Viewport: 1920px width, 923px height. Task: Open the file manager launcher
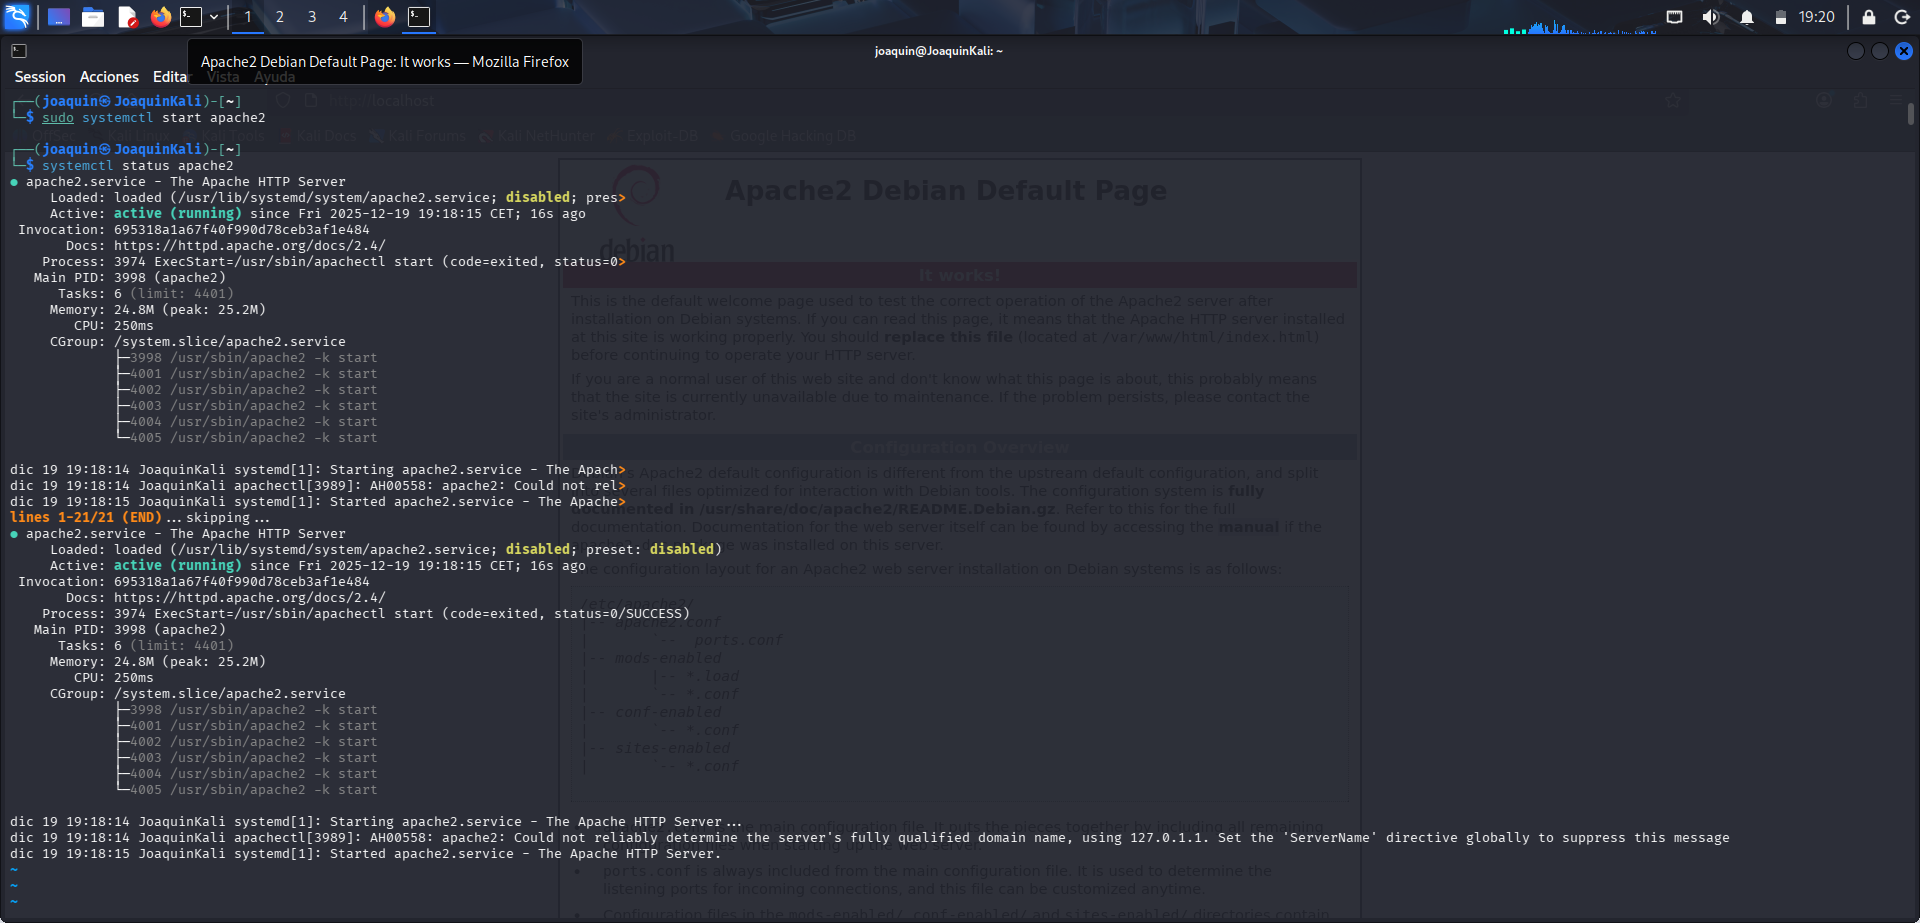click(93, 17)
